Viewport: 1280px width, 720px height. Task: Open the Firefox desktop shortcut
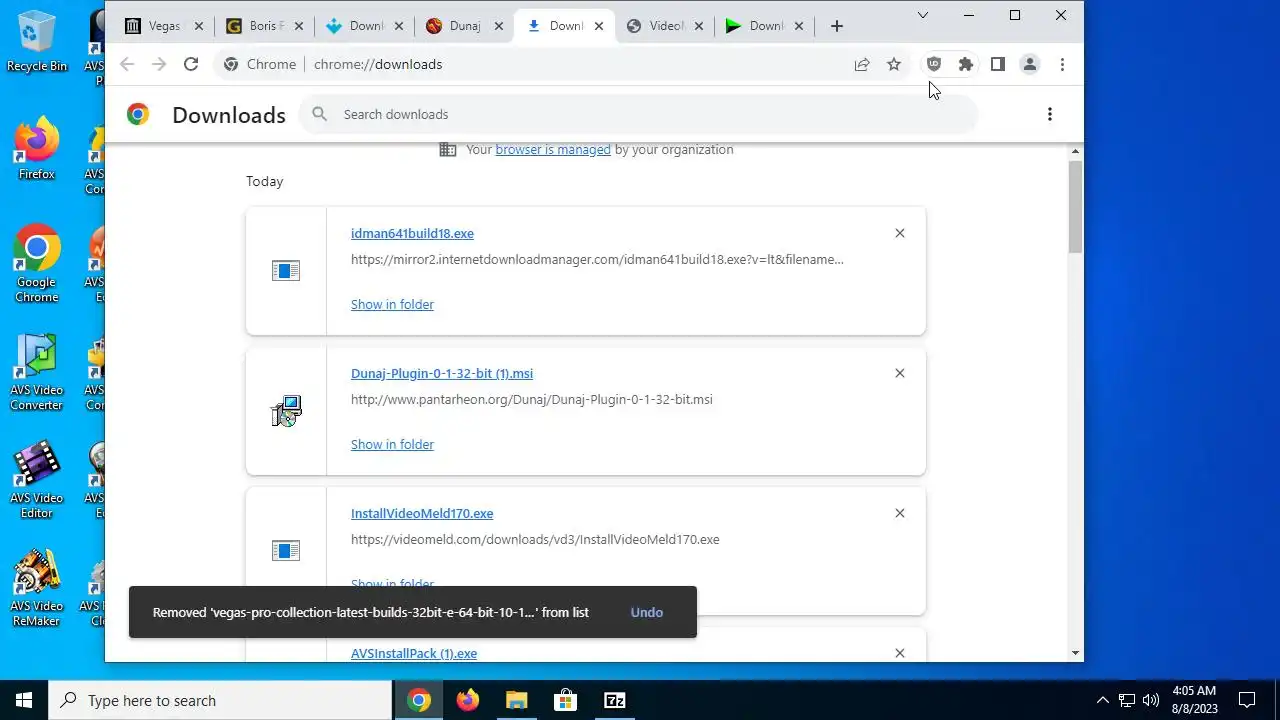click(37, 150)
